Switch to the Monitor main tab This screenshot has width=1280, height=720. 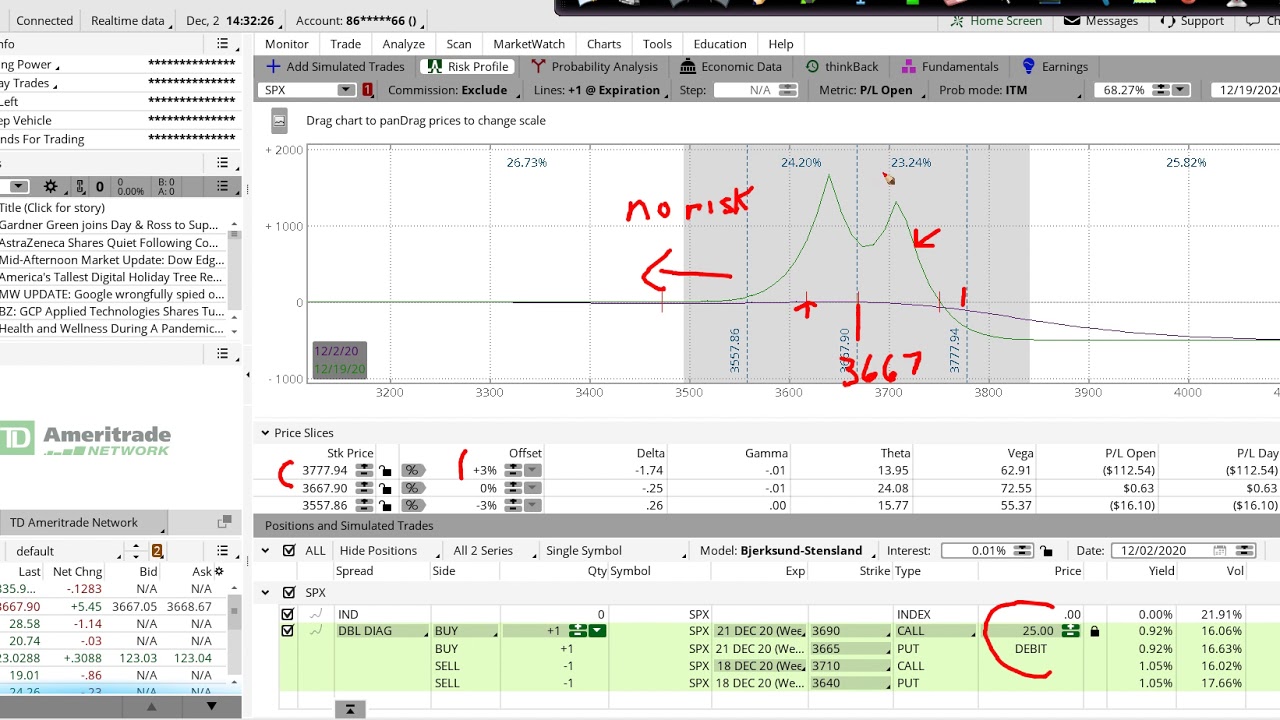click(x=287, y=44)
